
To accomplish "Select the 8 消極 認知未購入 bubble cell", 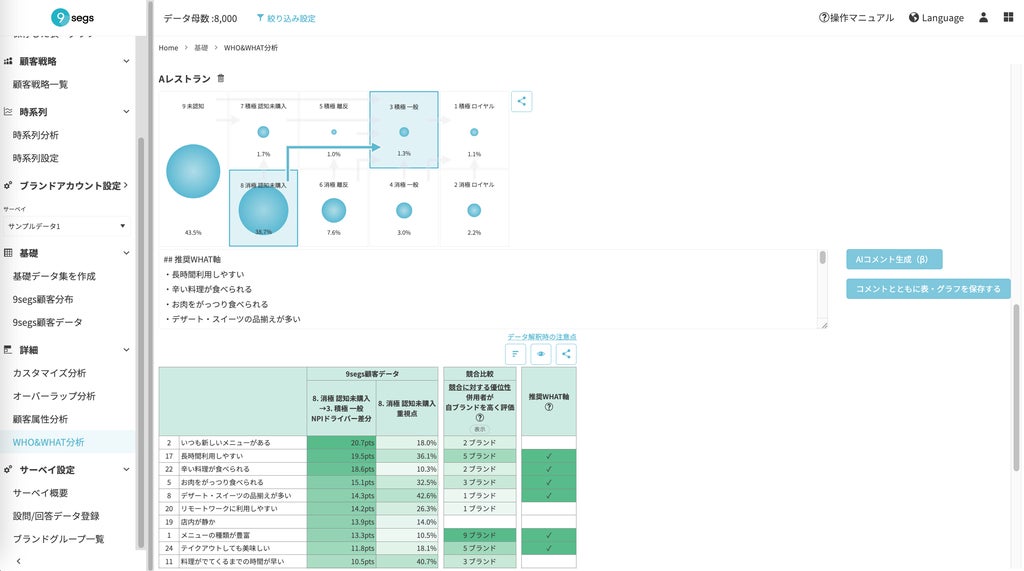I will 263,208.
